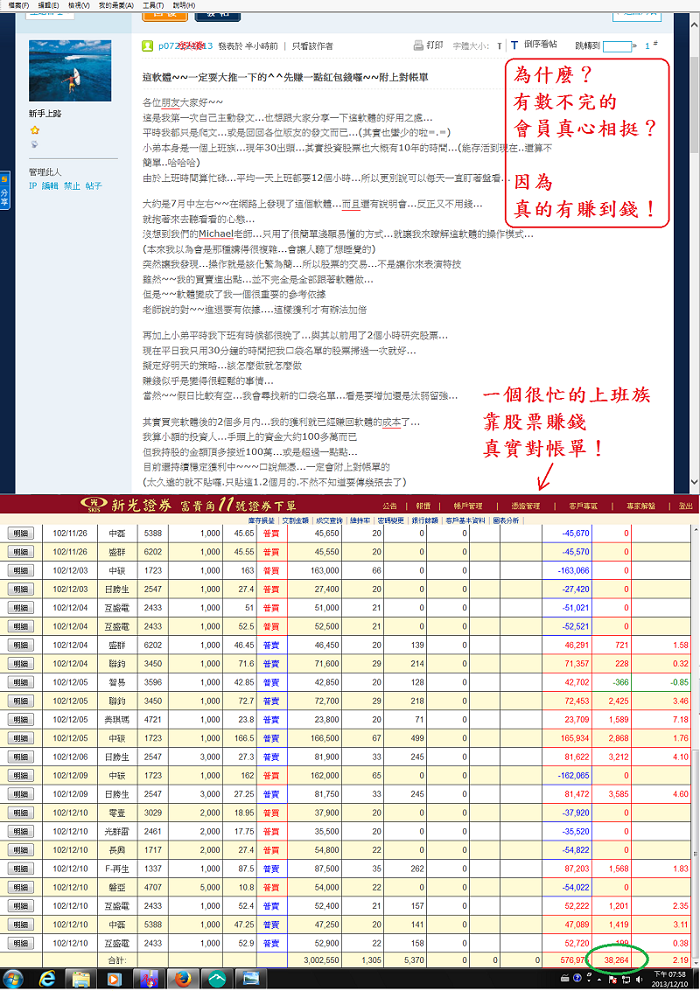
Task: Open 報價 in the 新光證券 navigation
Action: [x=423, y=506]
